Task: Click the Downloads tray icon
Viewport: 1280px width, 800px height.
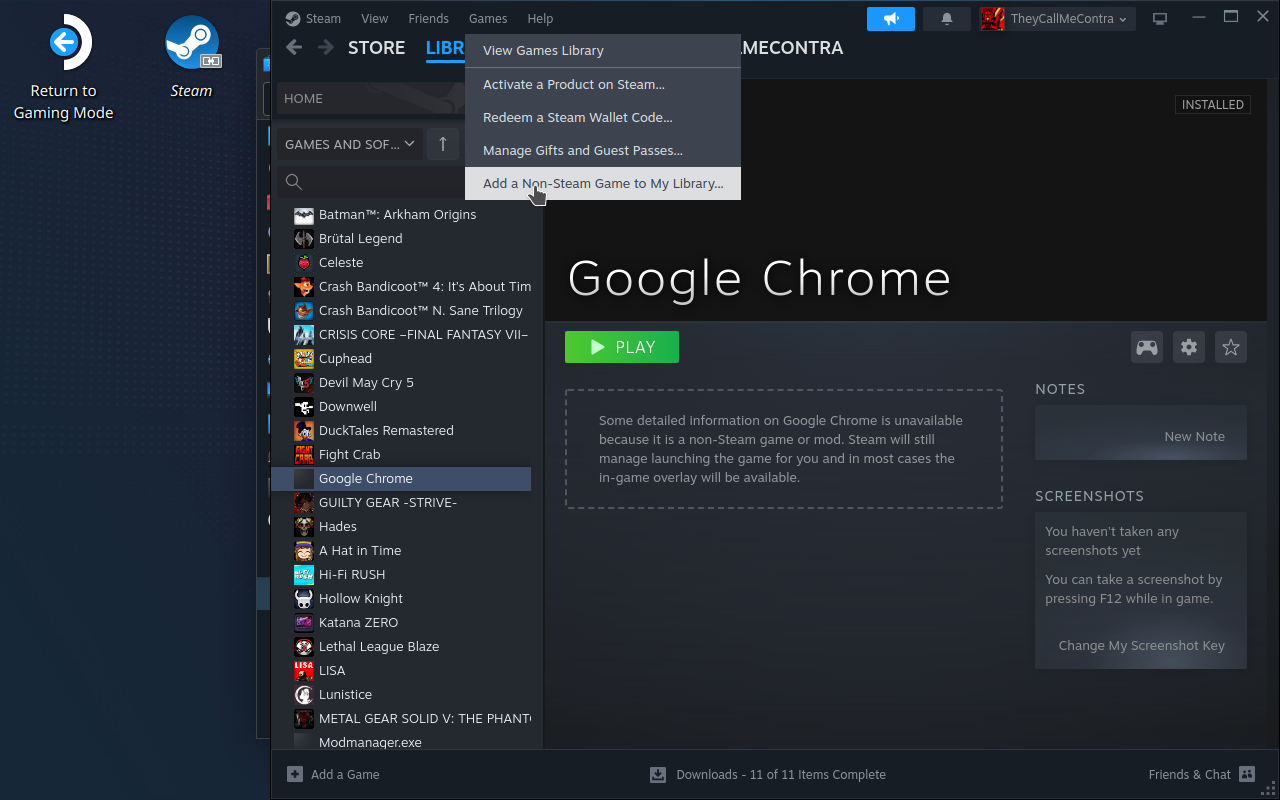Action: (658, 774)
